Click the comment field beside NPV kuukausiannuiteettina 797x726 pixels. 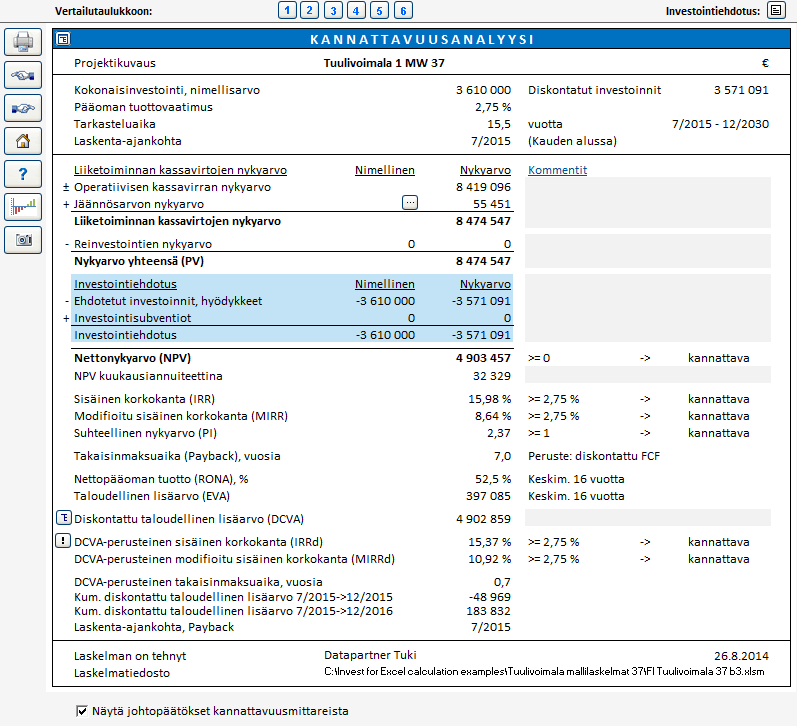[x=648, y=375]
